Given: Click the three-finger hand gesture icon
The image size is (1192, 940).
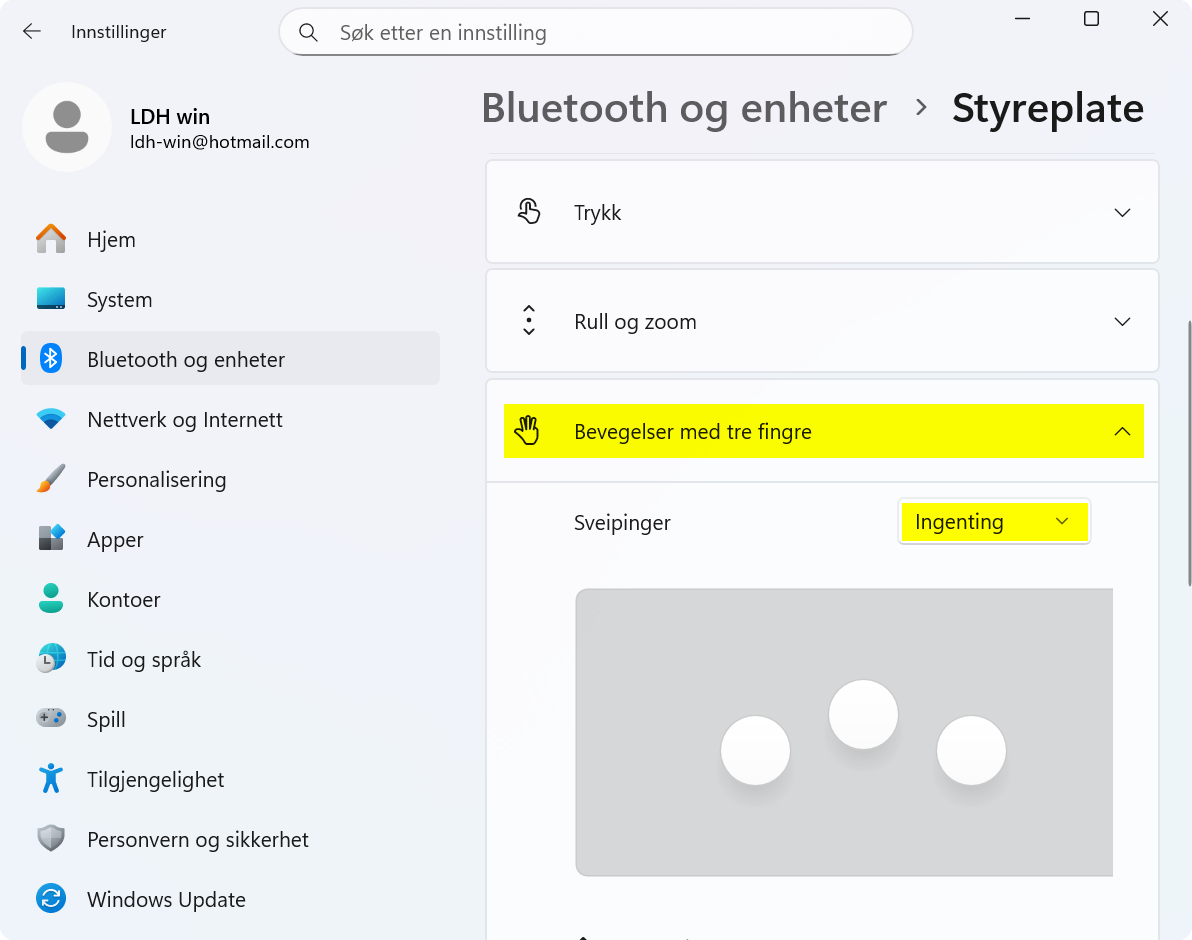Looking at the screenshot, I should coord(528,431).
